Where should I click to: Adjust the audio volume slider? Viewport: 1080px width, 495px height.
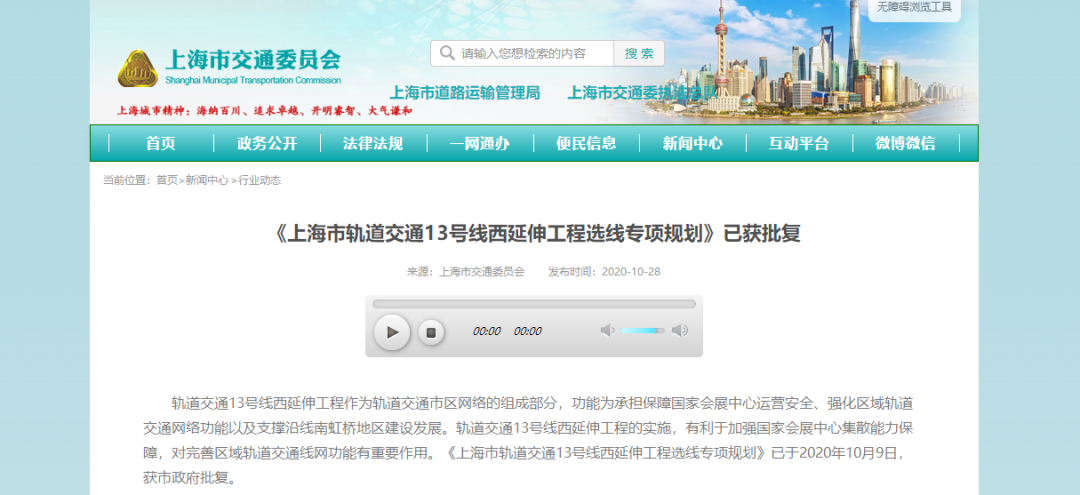643,330
